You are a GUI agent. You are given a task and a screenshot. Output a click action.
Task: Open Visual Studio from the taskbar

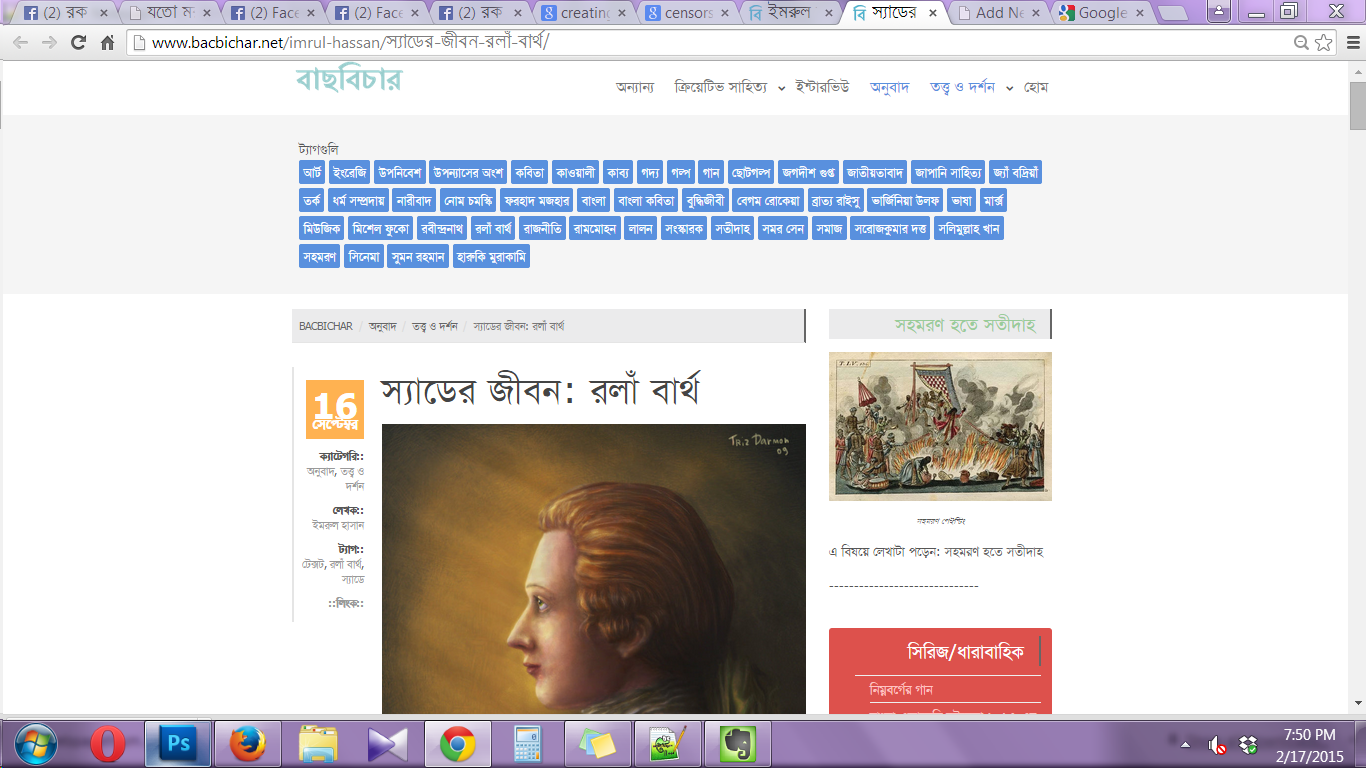point(388,744)
